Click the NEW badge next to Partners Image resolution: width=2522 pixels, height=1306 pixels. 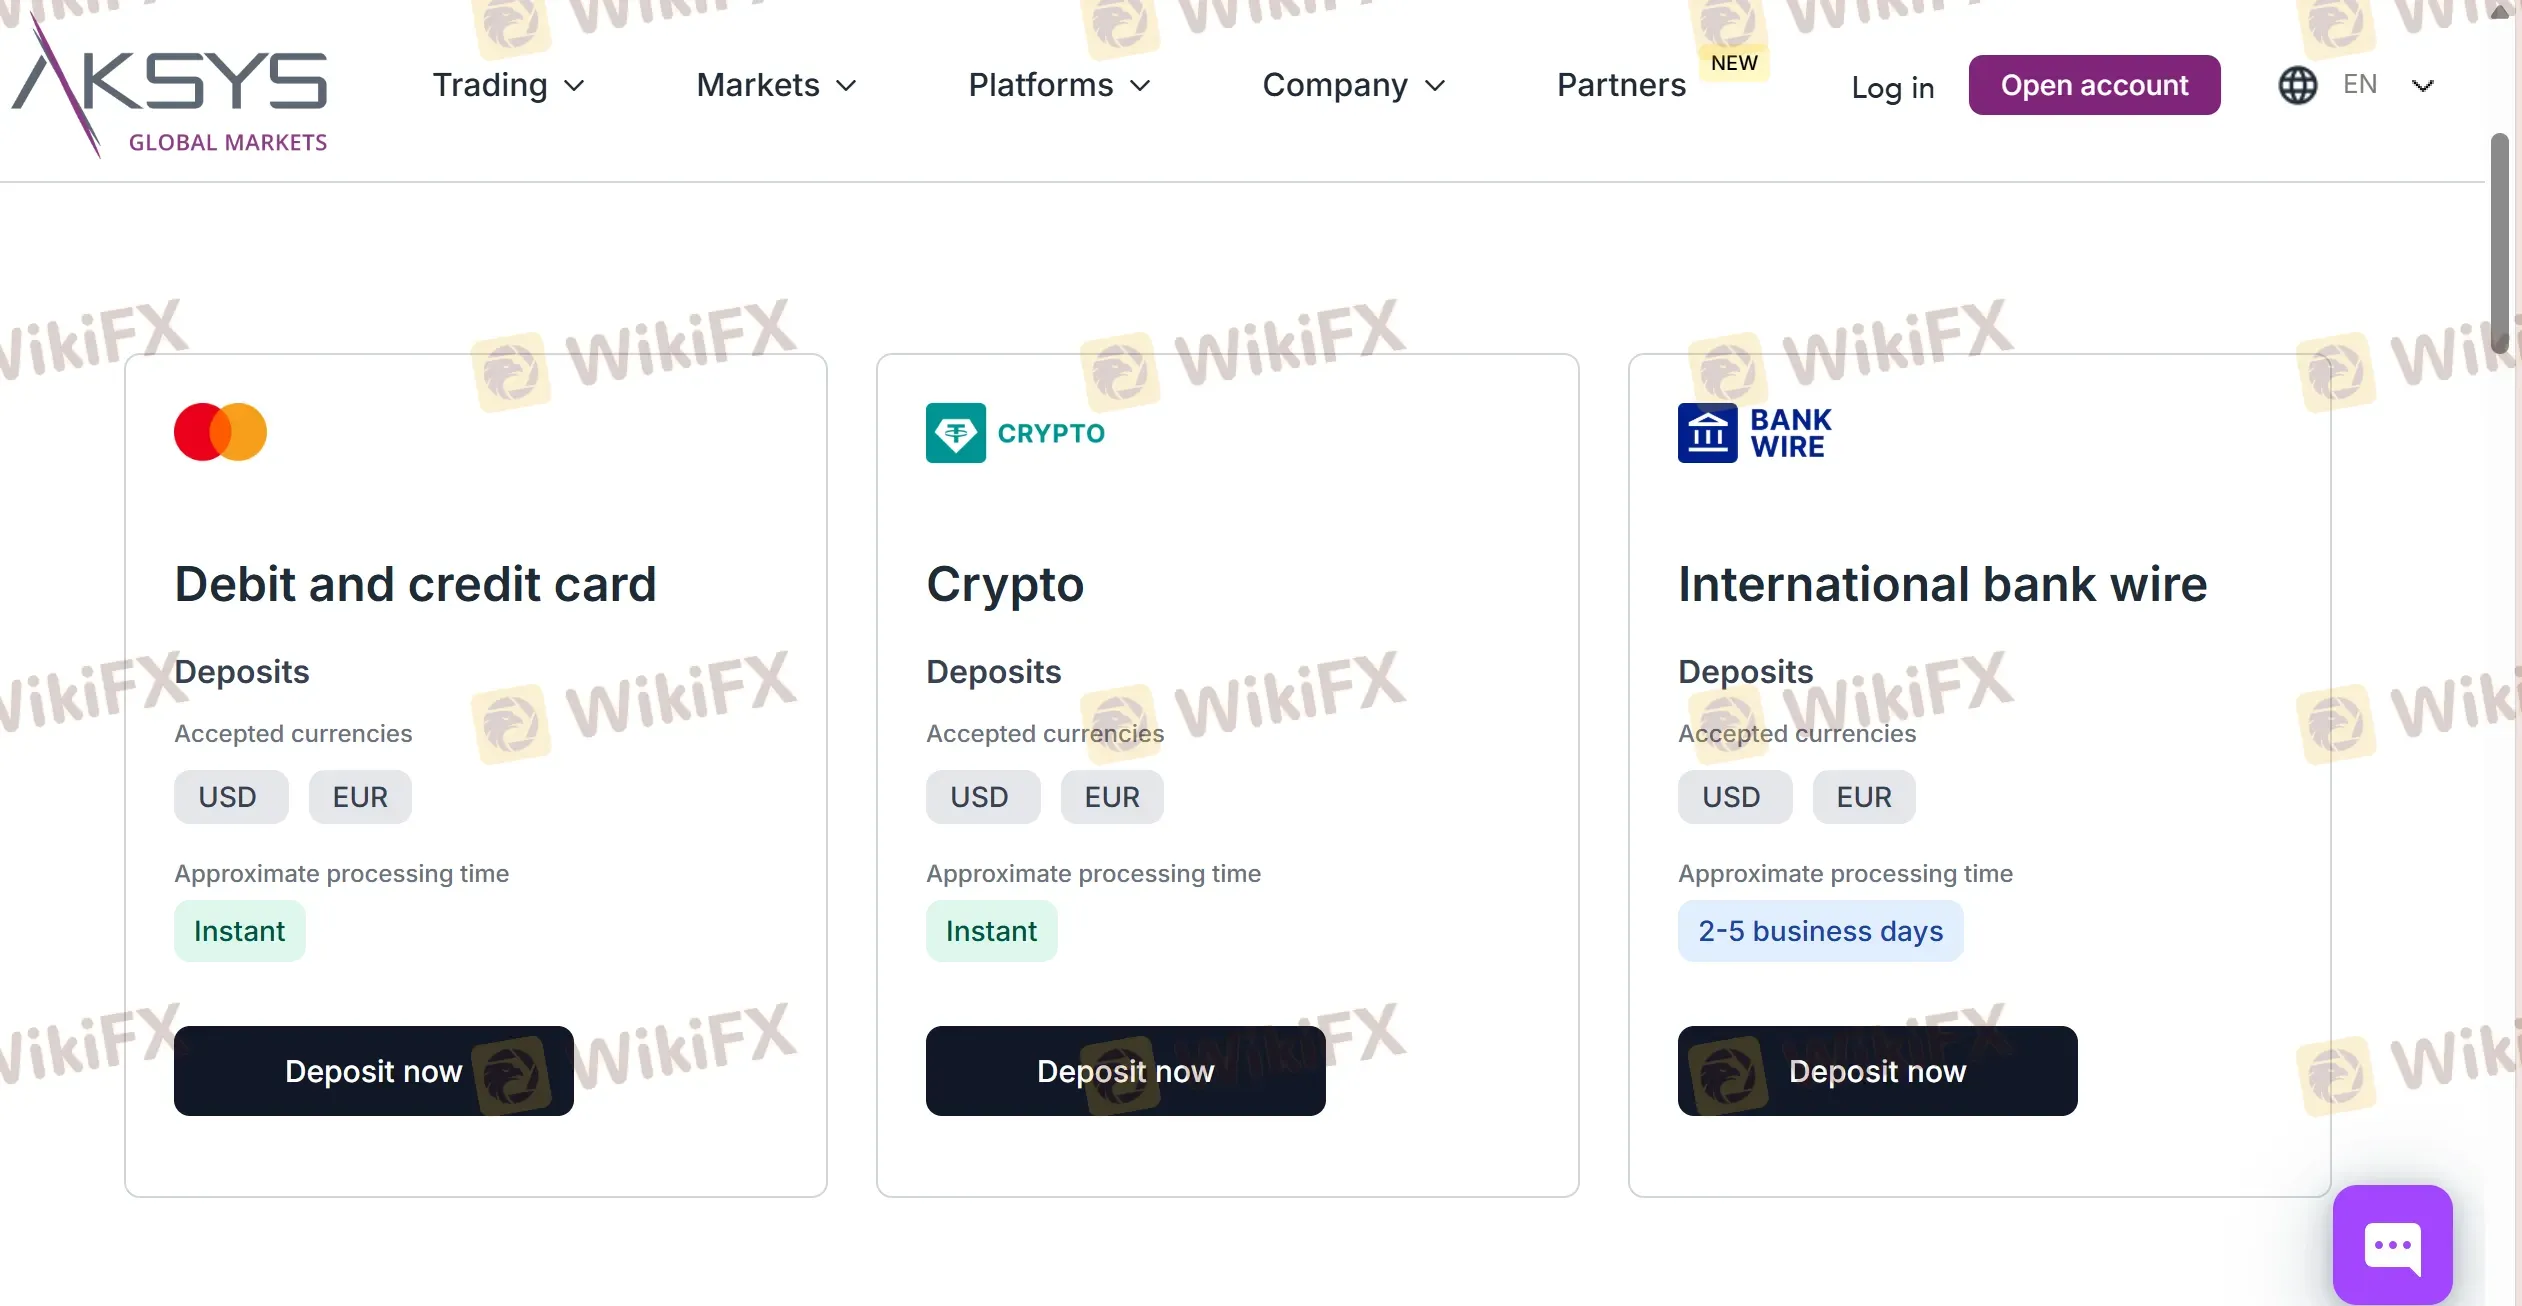click(x=1734, y=61)
